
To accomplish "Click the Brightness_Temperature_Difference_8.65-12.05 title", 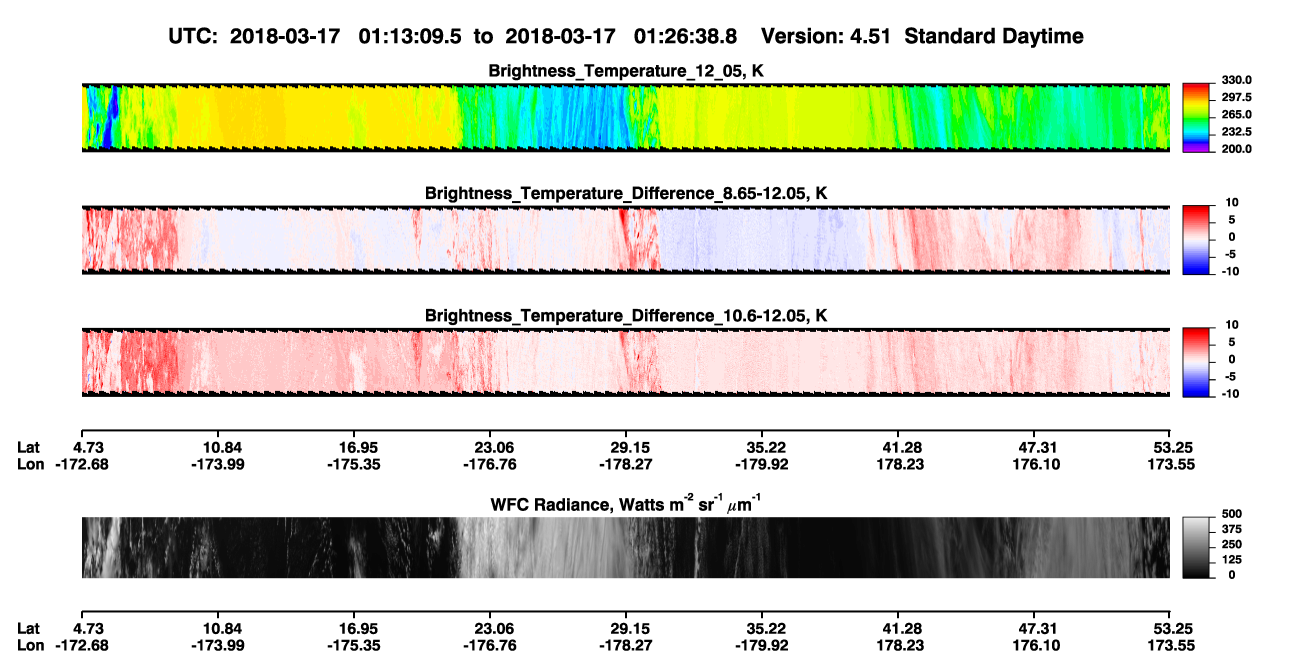I will 626,193.
